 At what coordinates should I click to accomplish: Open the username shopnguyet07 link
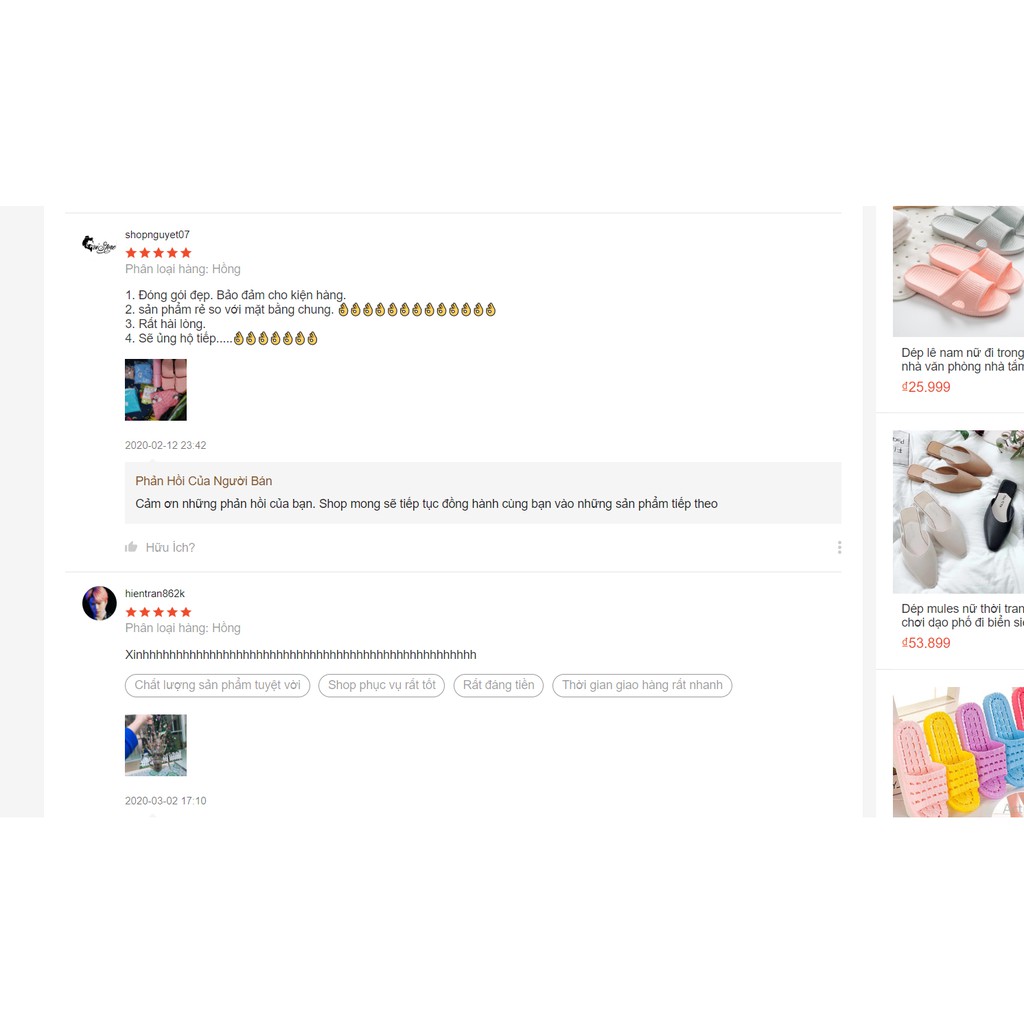tap(157, 234)
